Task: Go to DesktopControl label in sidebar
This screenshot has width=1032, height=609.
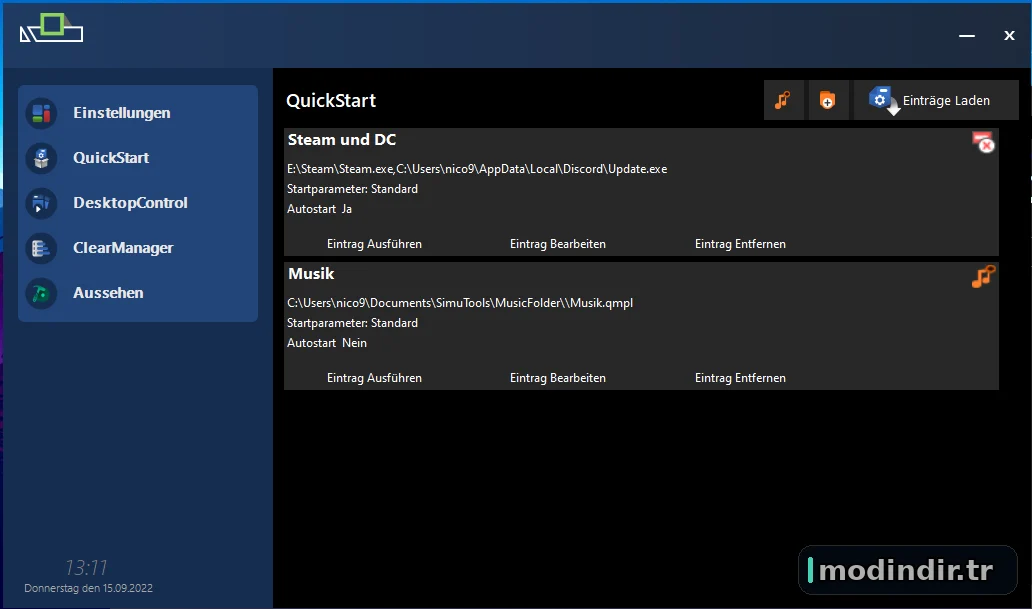Action: [x=130, y=203]
